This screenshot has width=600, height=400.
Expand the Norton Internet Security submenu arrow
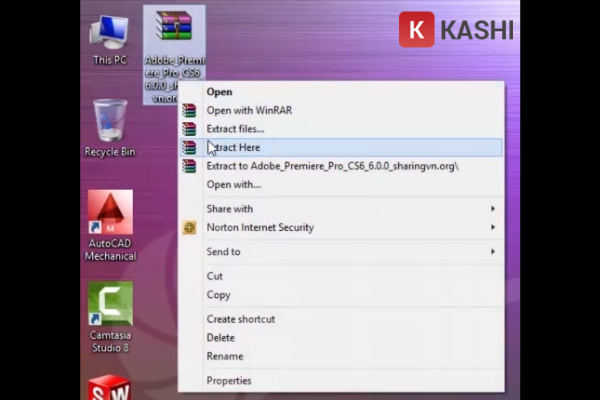[x=492, y=228]
